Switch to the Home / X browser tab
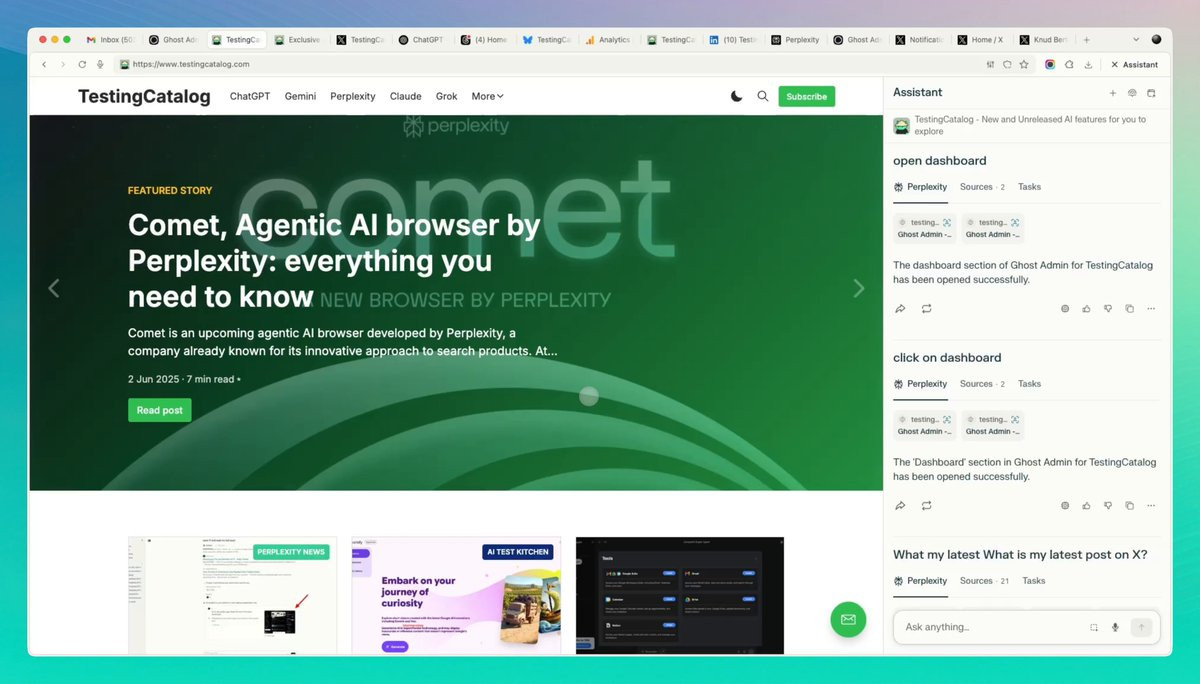The image size is (1200, 684). [x=982, y=40]
